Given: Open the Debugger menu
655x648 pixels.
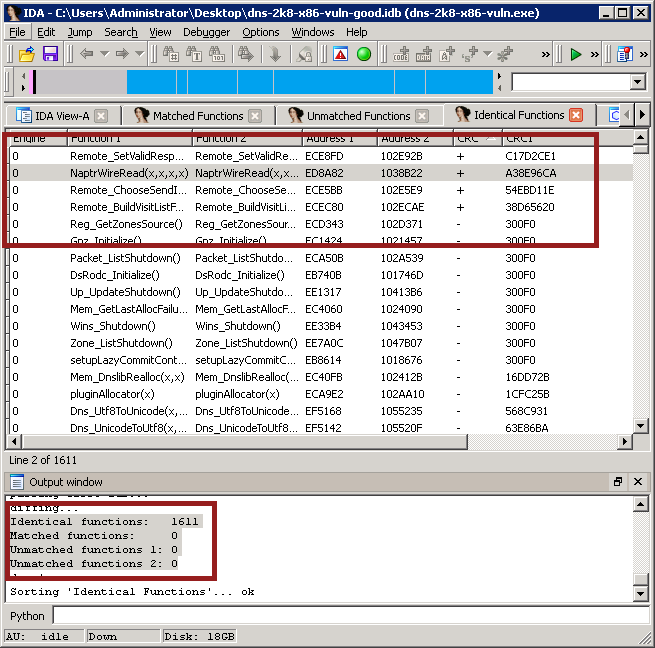Looking at the screenshot, I should pos(206,32).
